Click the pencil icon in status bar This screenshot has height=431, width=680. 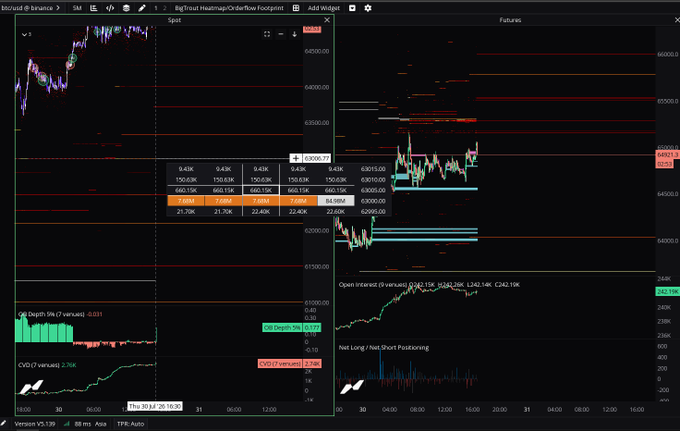pyautogui.click(x=3, y=424)
